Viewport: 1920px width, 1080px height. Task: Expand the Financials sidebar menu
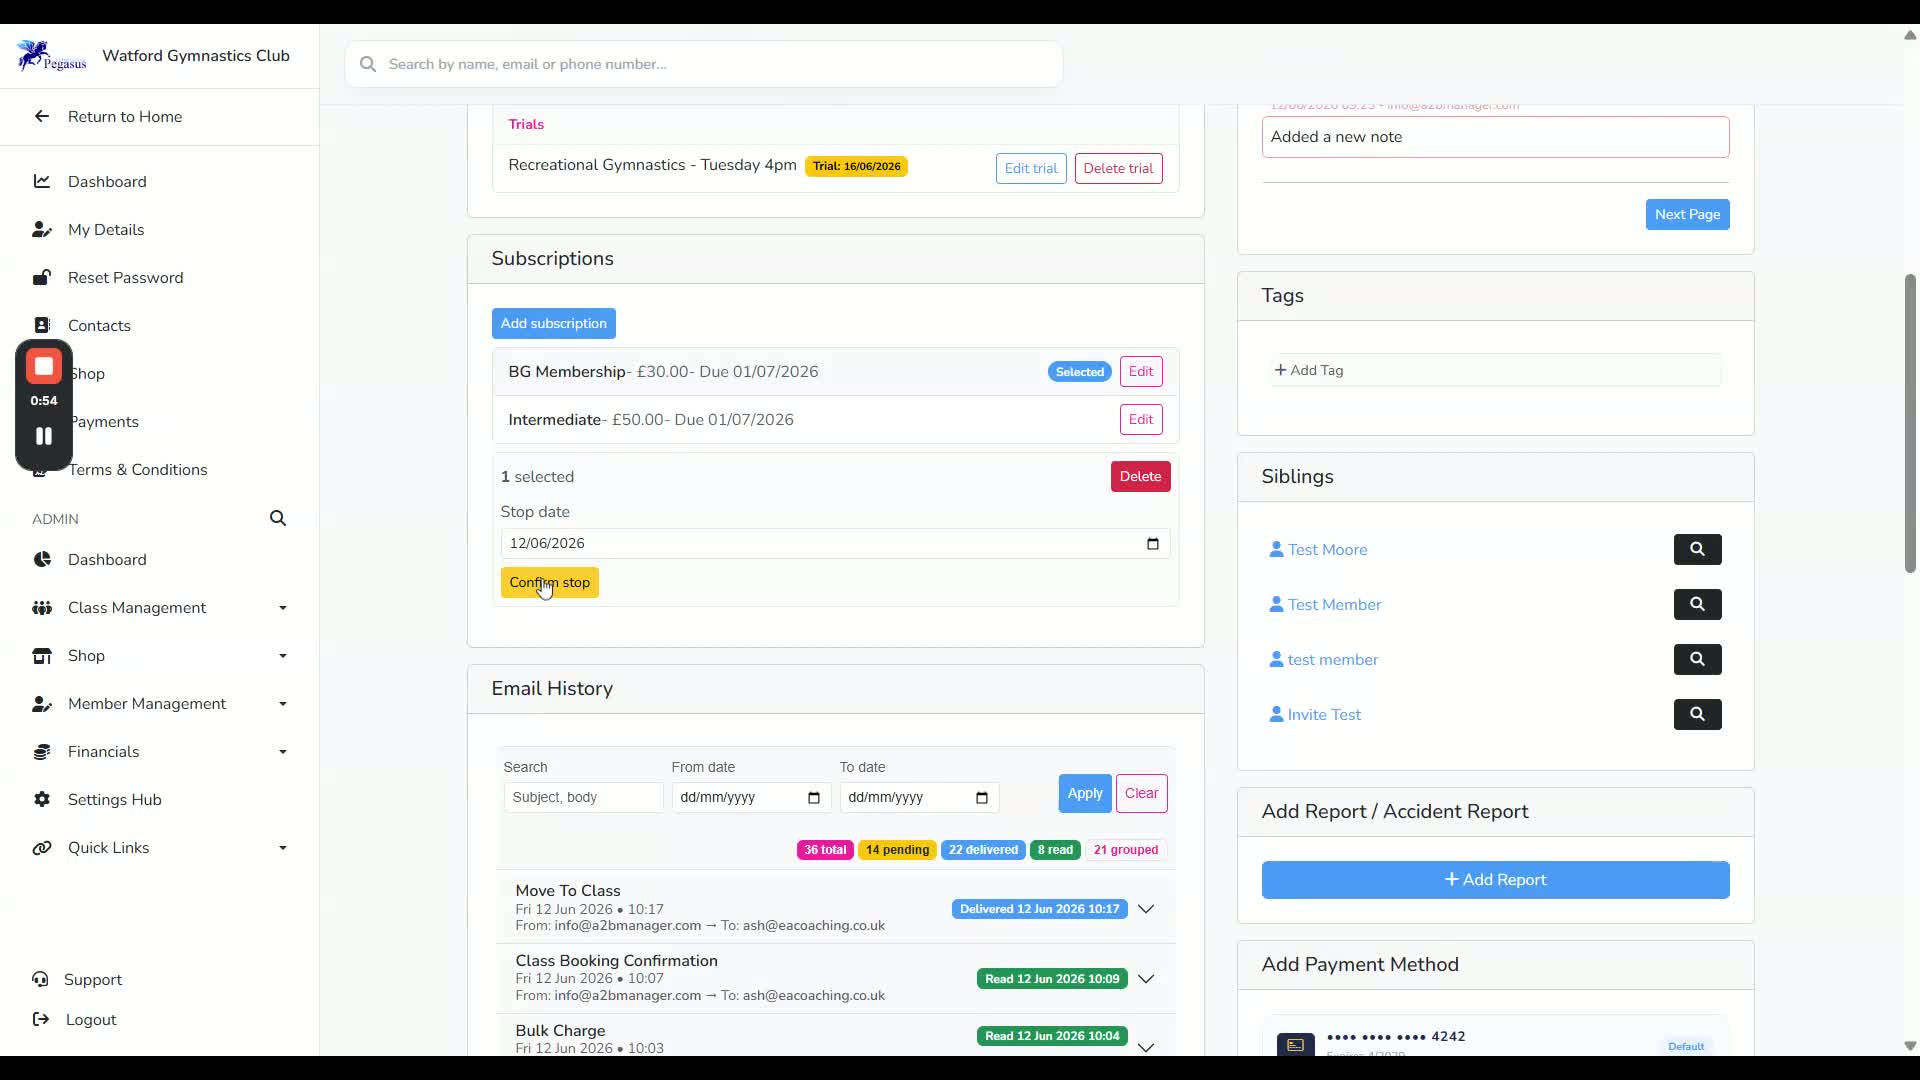160,752
